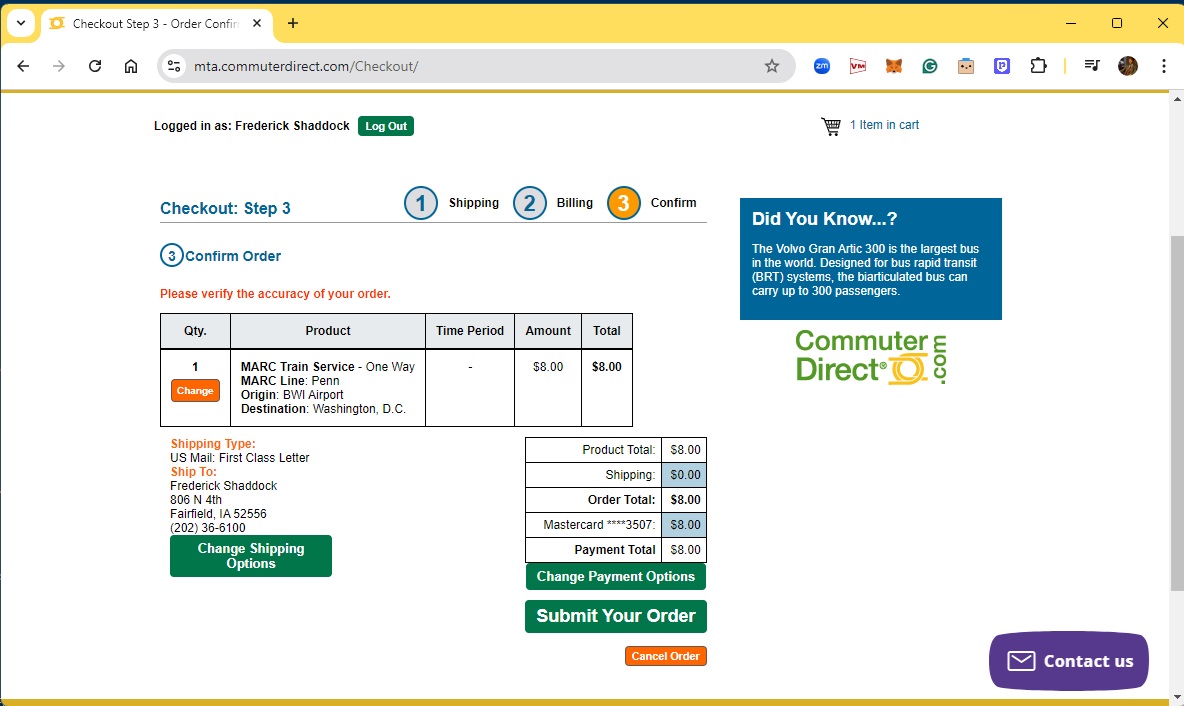
Task: Open the Contact us widget
Action: click(x=1068, y=661)
